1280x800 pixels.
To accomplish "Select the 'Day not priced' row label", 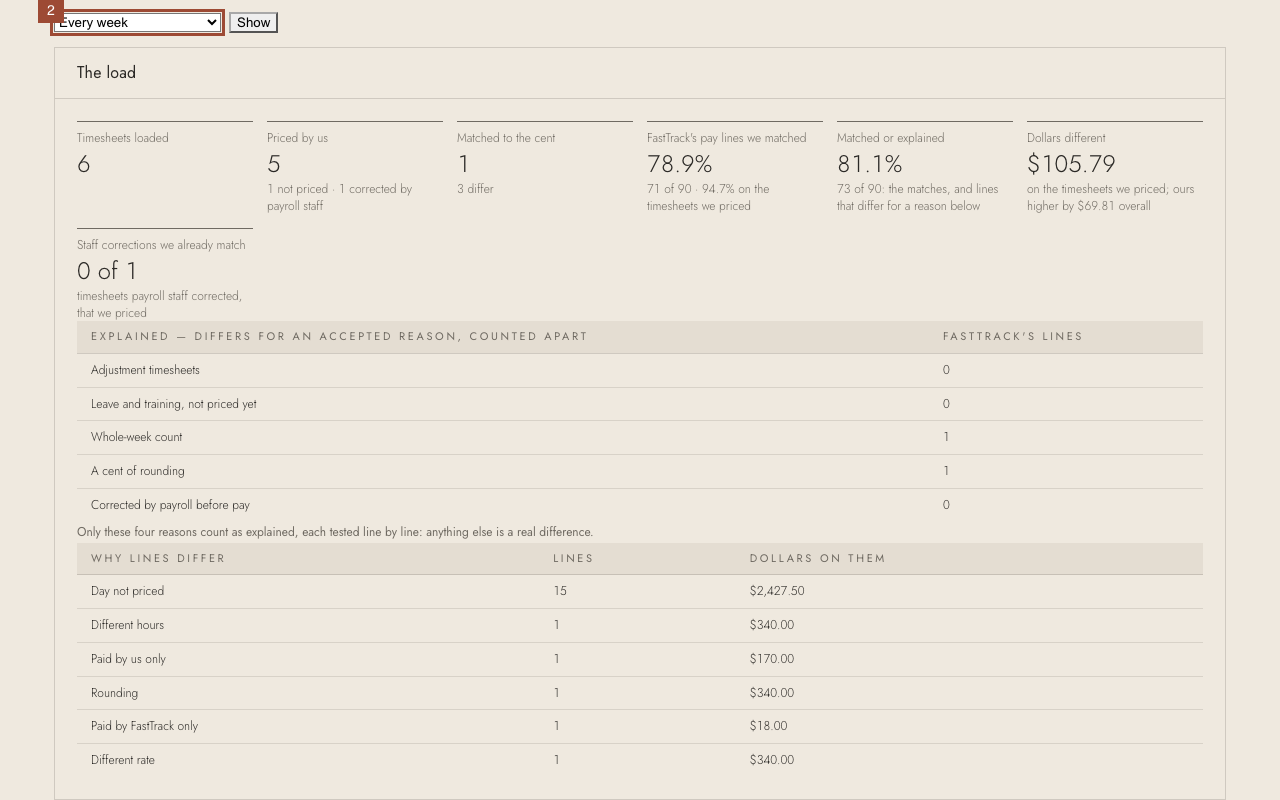I will [x=127, y=591].
